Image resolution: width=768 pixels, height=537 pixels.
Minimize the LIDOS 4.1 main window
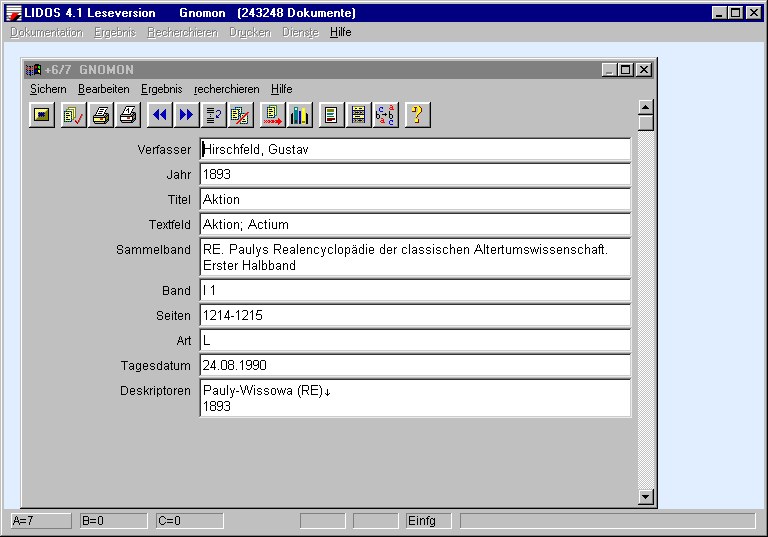(719, 13)
